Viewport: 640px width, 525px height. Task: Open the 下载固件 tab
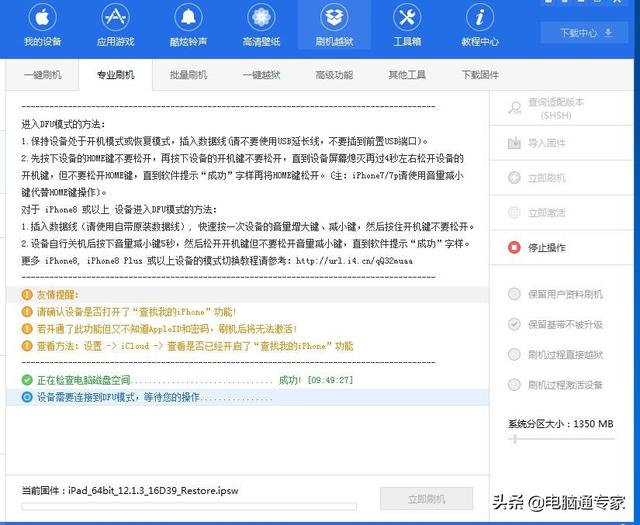480,75
